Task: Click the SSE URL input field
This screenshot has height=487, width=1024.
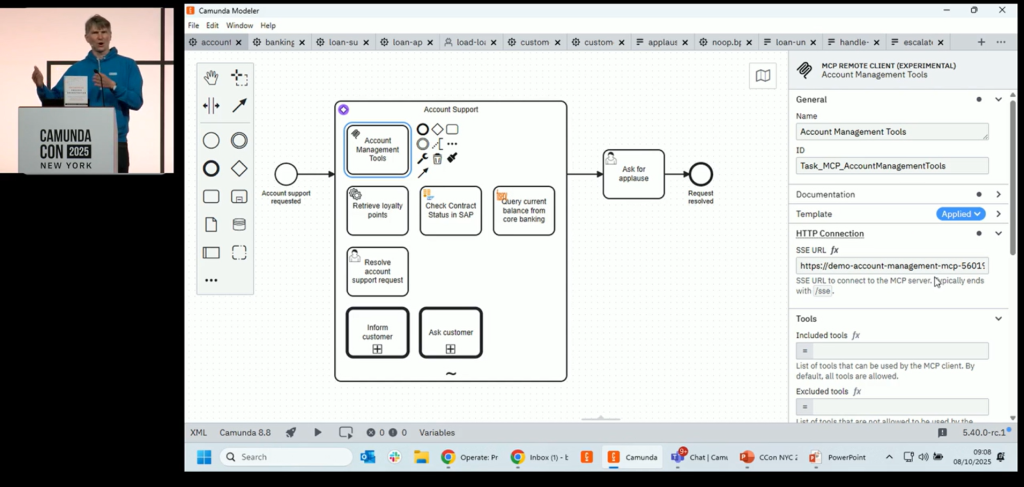Action: coord(892,266)
